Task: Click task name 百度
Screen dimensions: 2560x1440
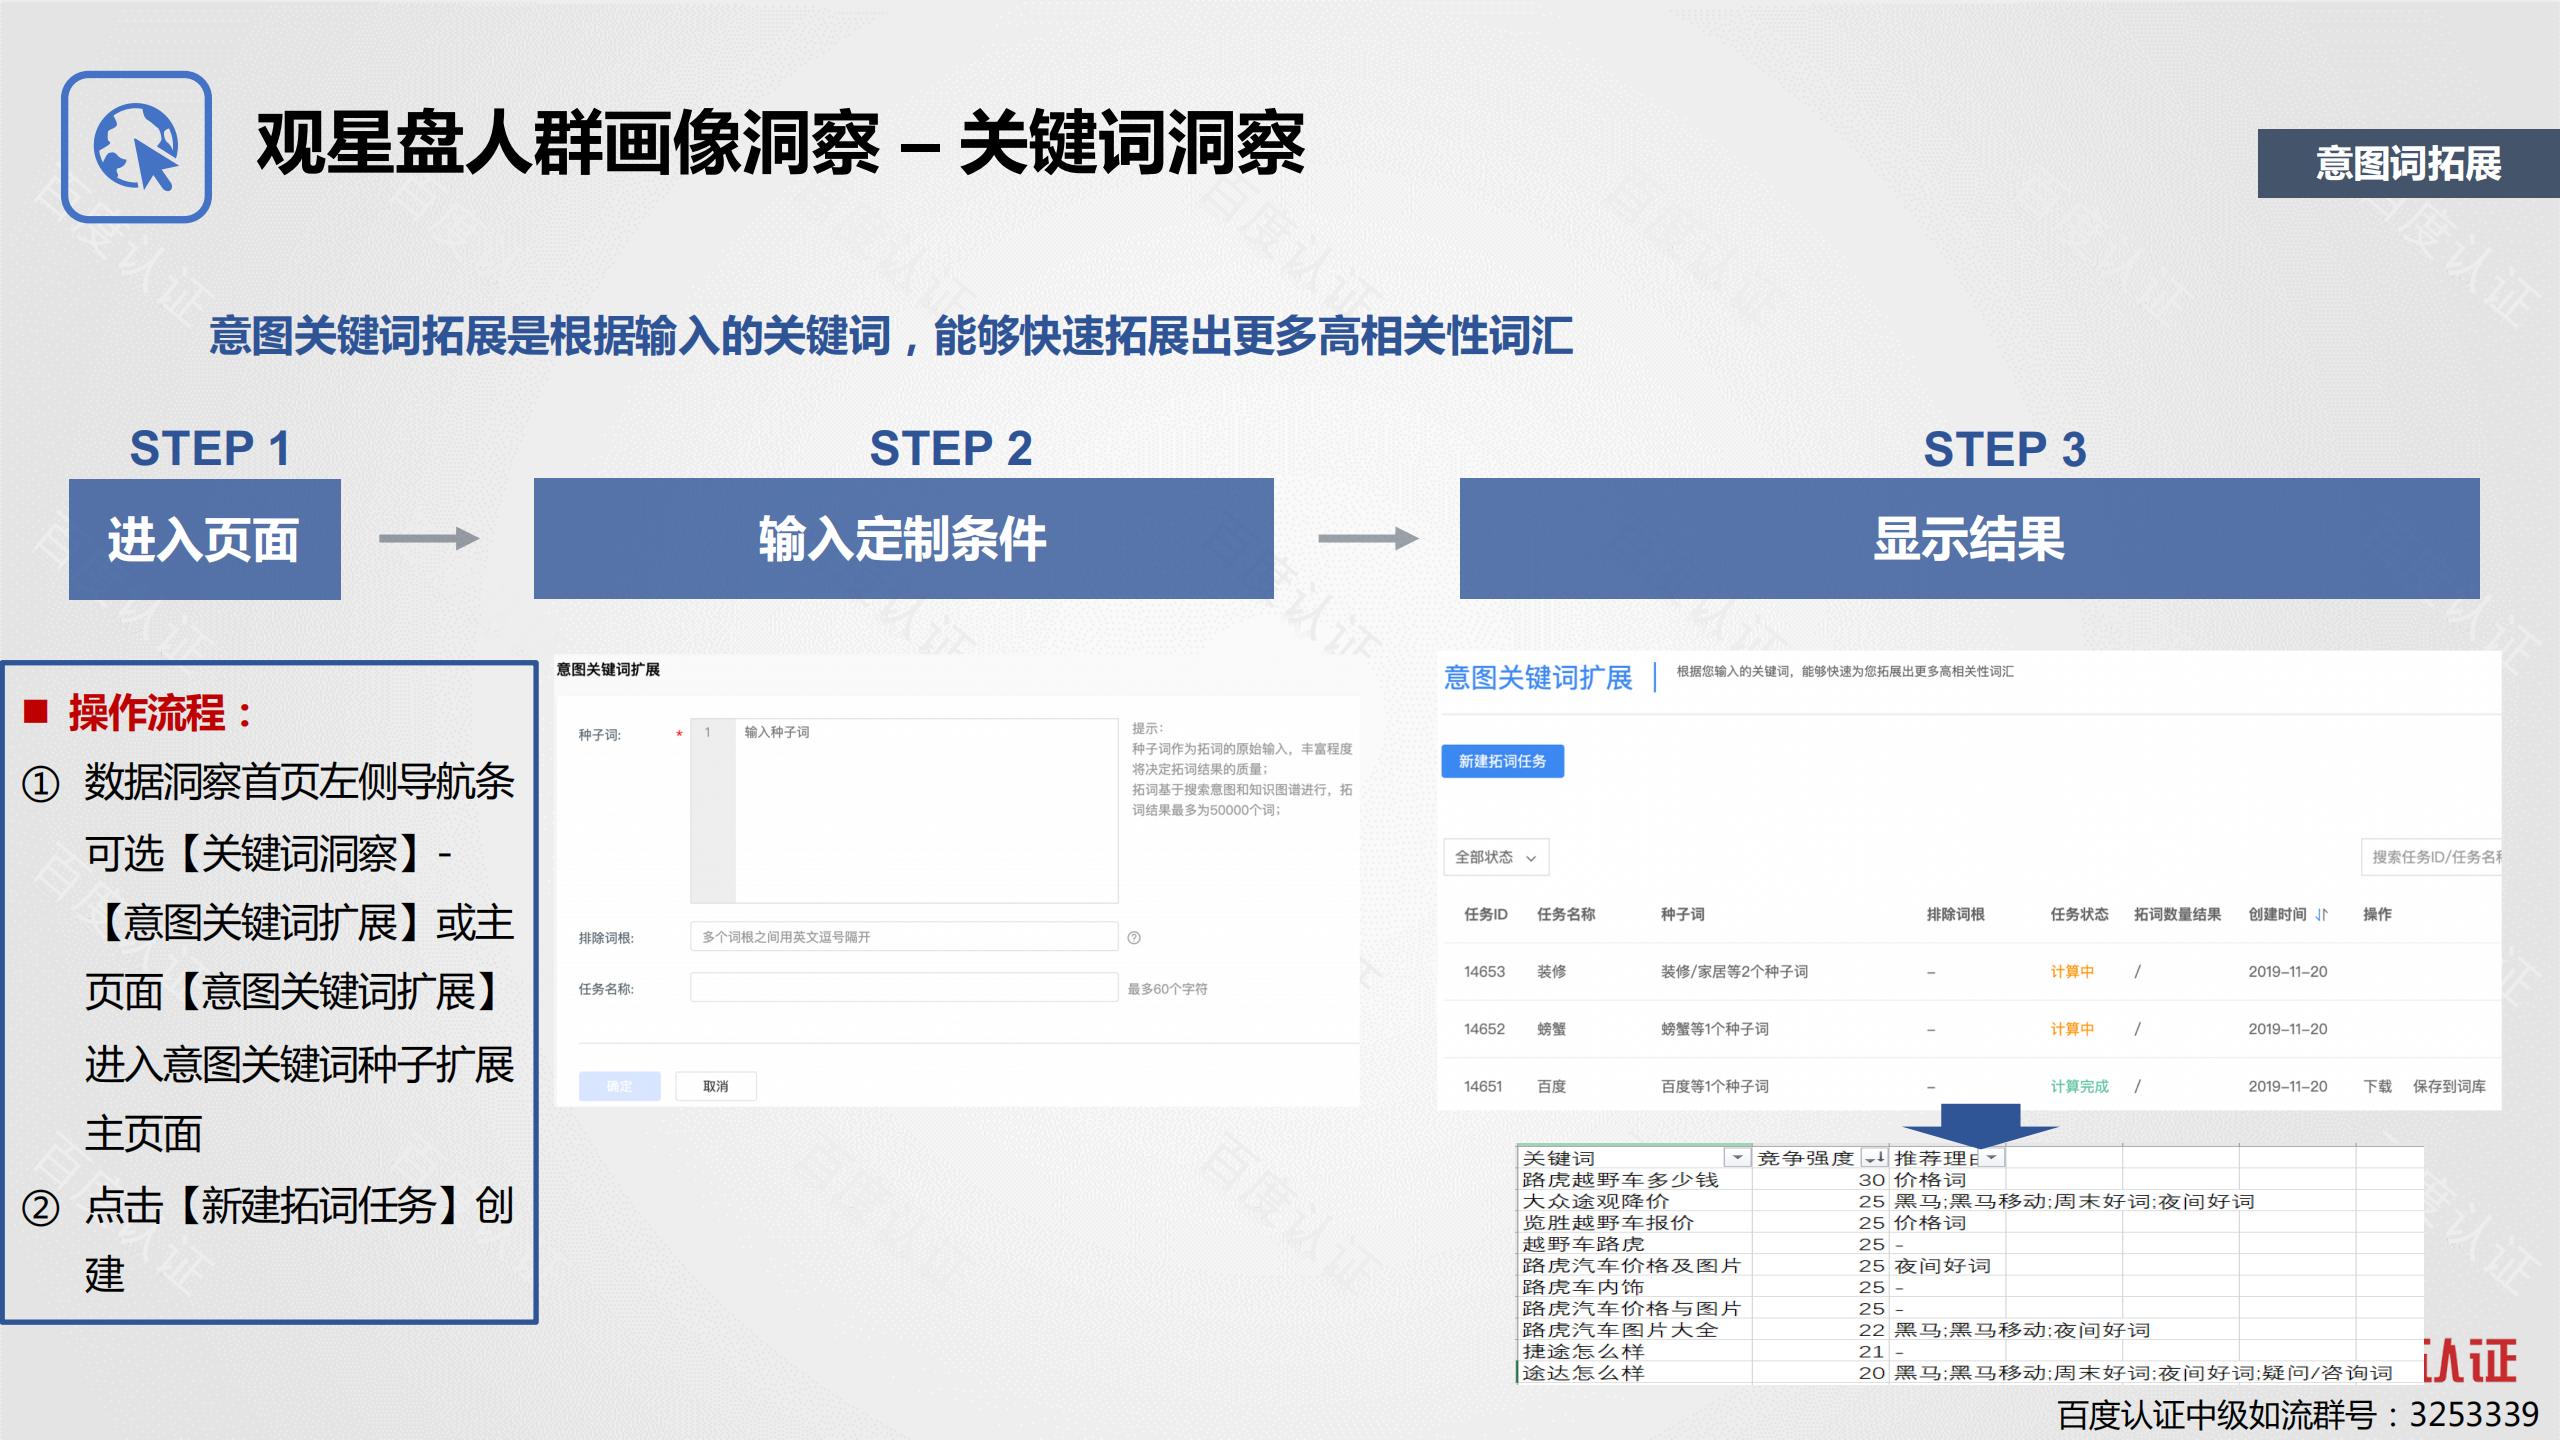Action: [x=1551, y=1087]
